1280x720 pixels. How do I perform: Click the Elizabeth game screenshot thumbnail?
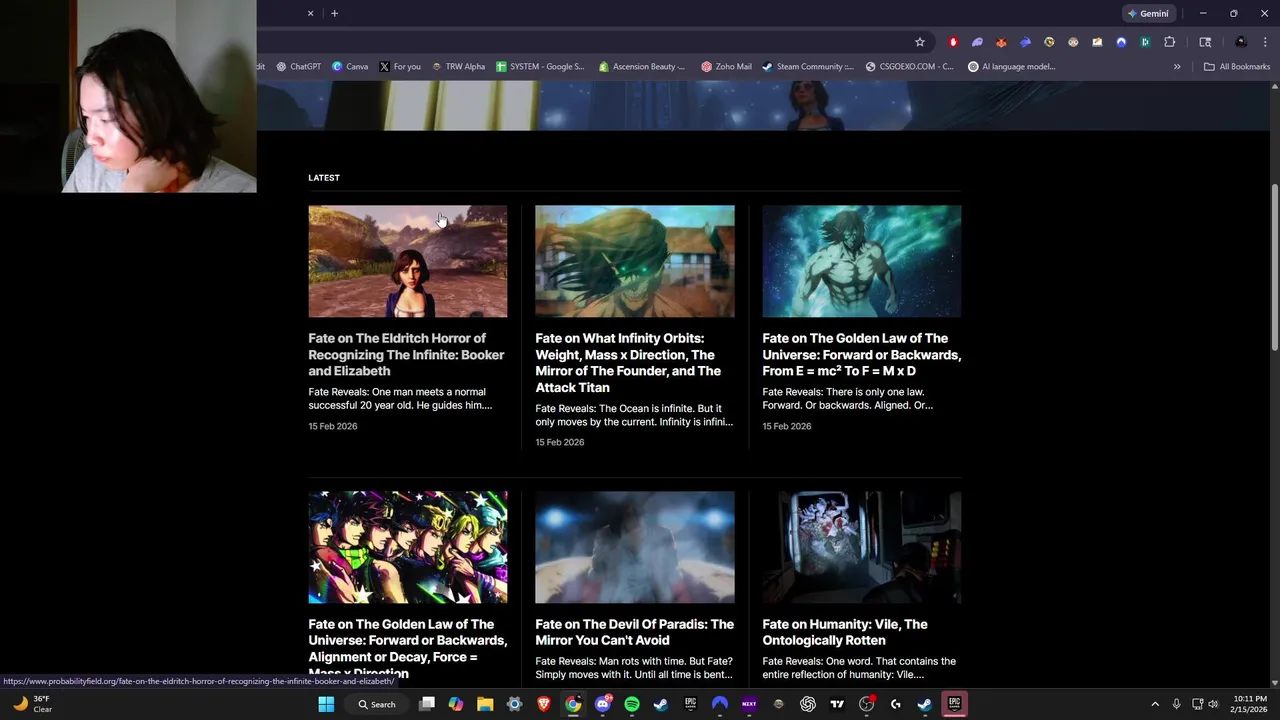[408, 261]
